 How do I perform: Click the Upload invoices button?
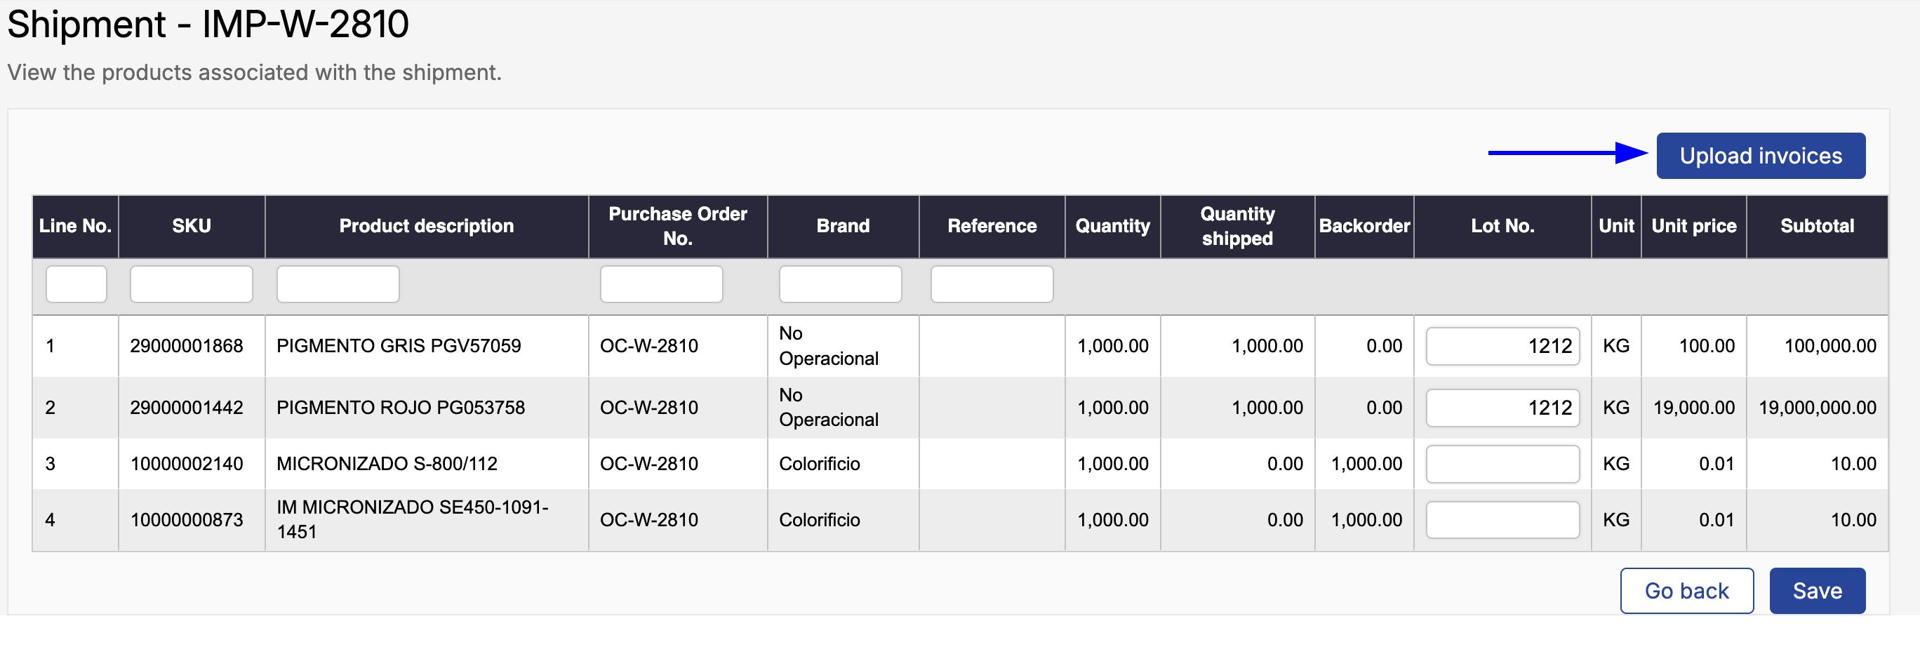coord(1760,156)
